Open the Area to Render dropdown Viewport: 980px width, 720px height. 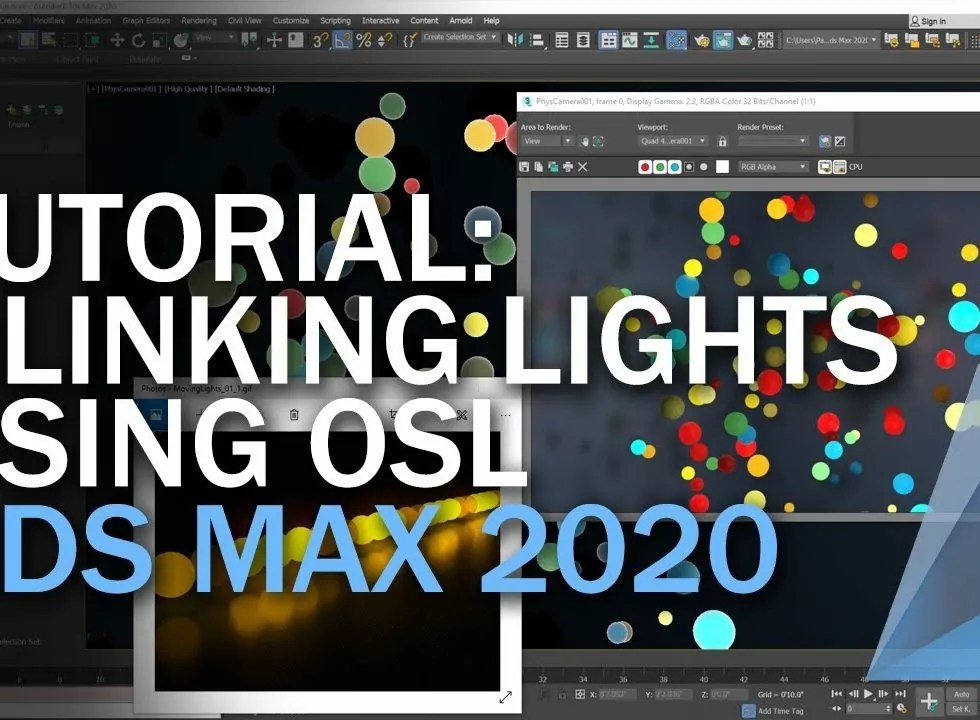click(x=547, y=141)
